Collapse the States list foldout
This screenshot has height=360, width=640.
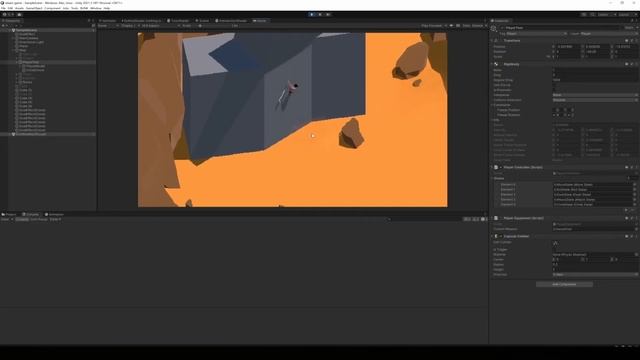(x=492, y=178)
